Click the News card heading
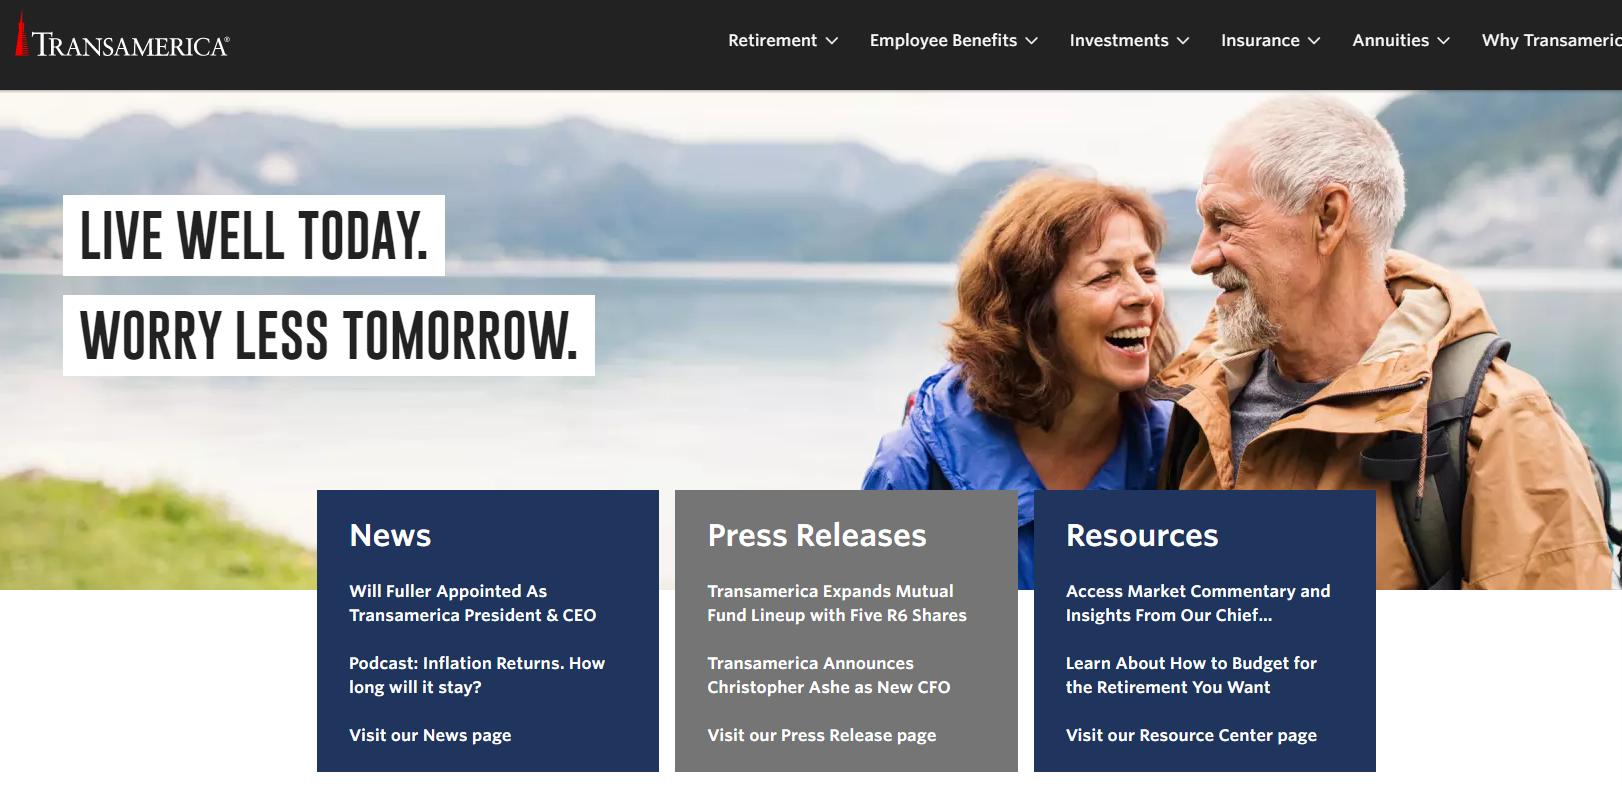The width and height of the screenshot is (1622, 786). coord(390,536)
